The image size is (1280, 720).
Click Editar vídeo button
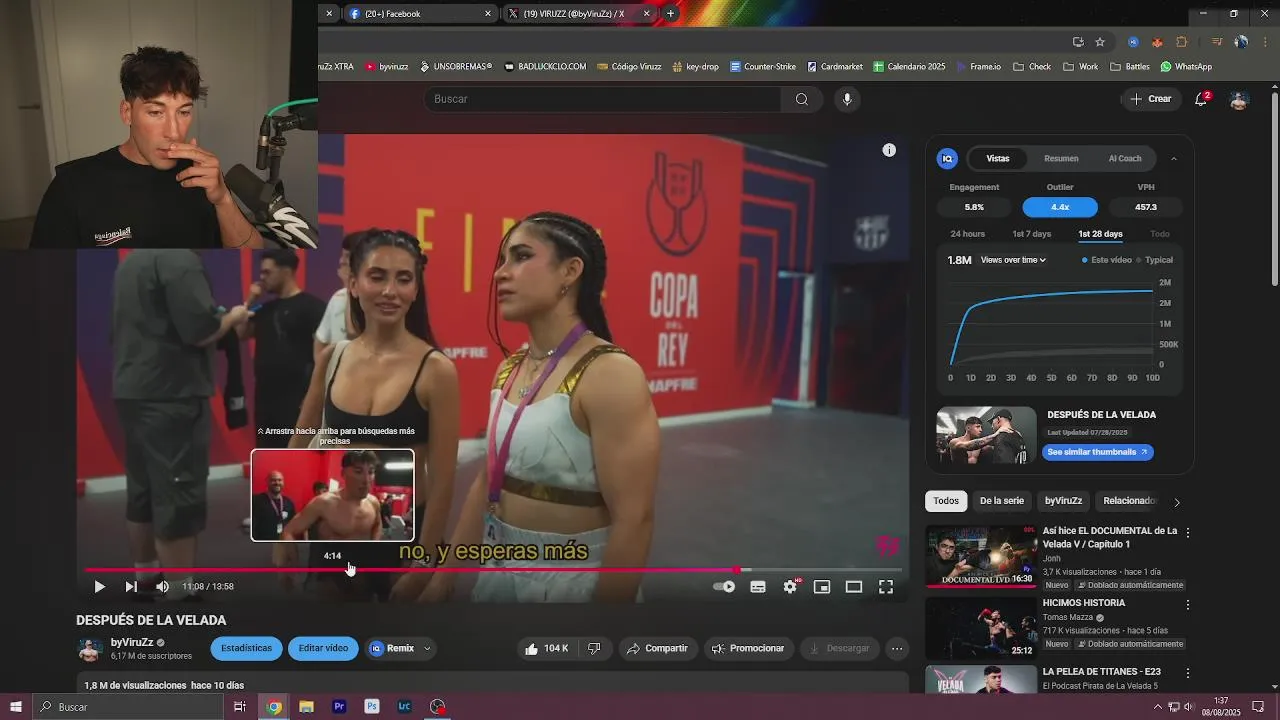(323, 648)
